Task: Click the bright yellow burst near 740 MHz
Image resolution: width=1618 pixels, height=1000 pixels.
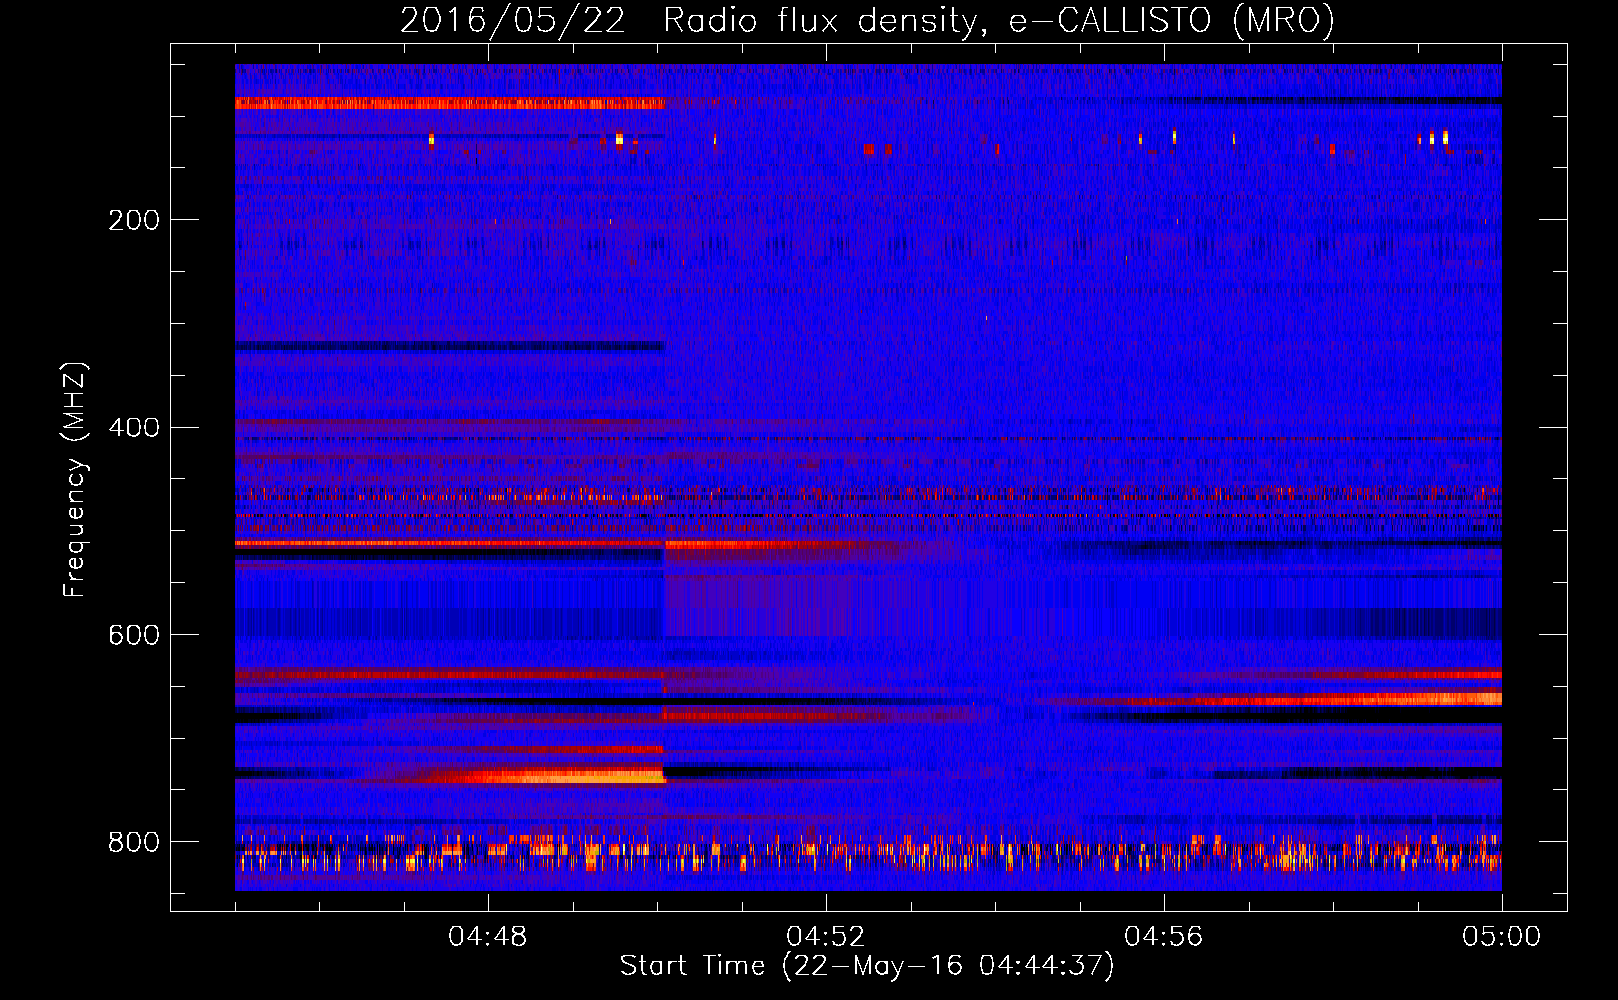Action: click(x=560, y=775)
